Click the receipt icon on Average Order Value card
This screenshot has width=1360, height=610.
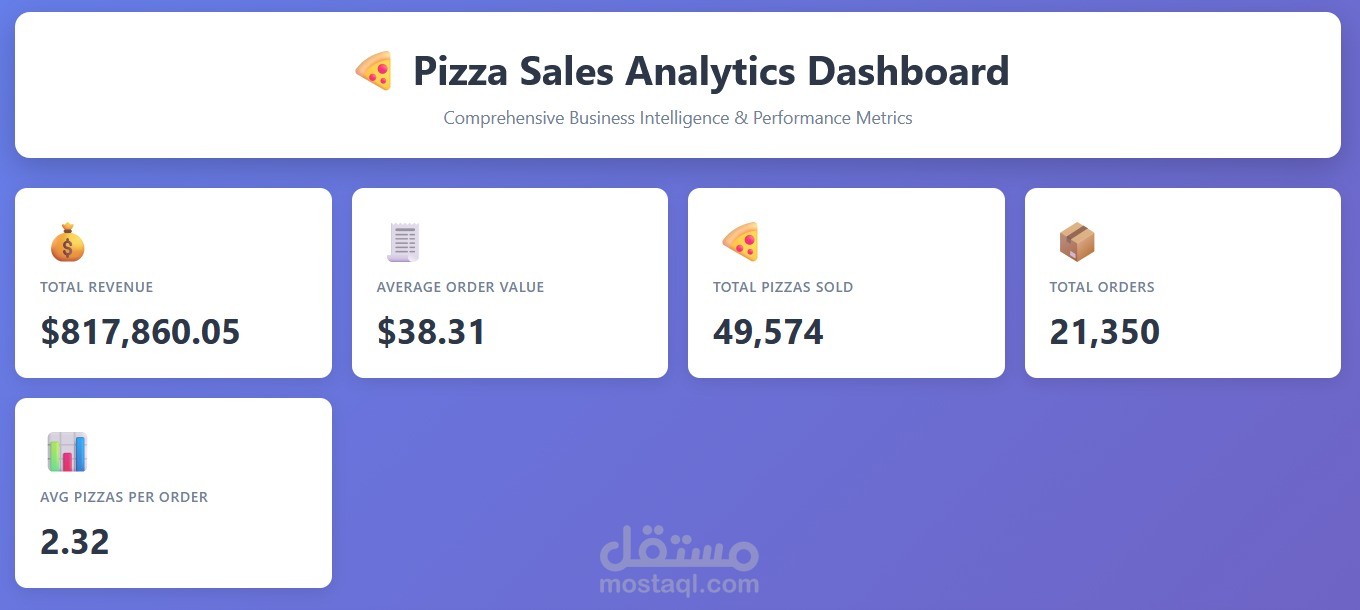(x=403, y=241)
